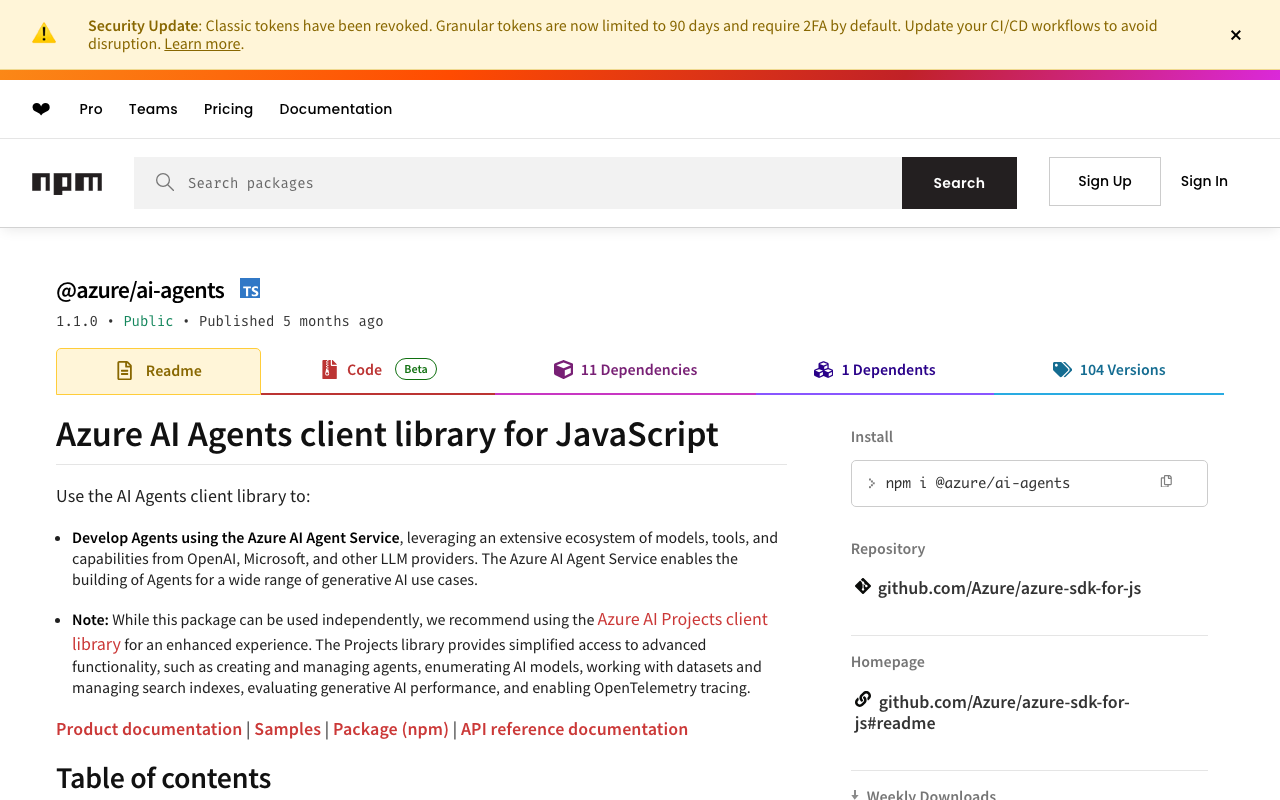View the 1 Dependents tab
This screenshot has width=1280, height=800.
pyautogui.click(x=875, y=370)
